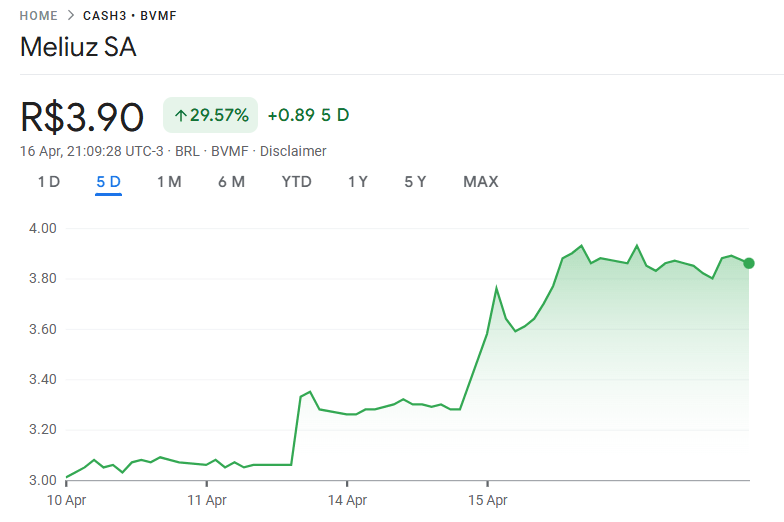
Task: Click the 14 Apr axis date label
Action: point(349,499)
